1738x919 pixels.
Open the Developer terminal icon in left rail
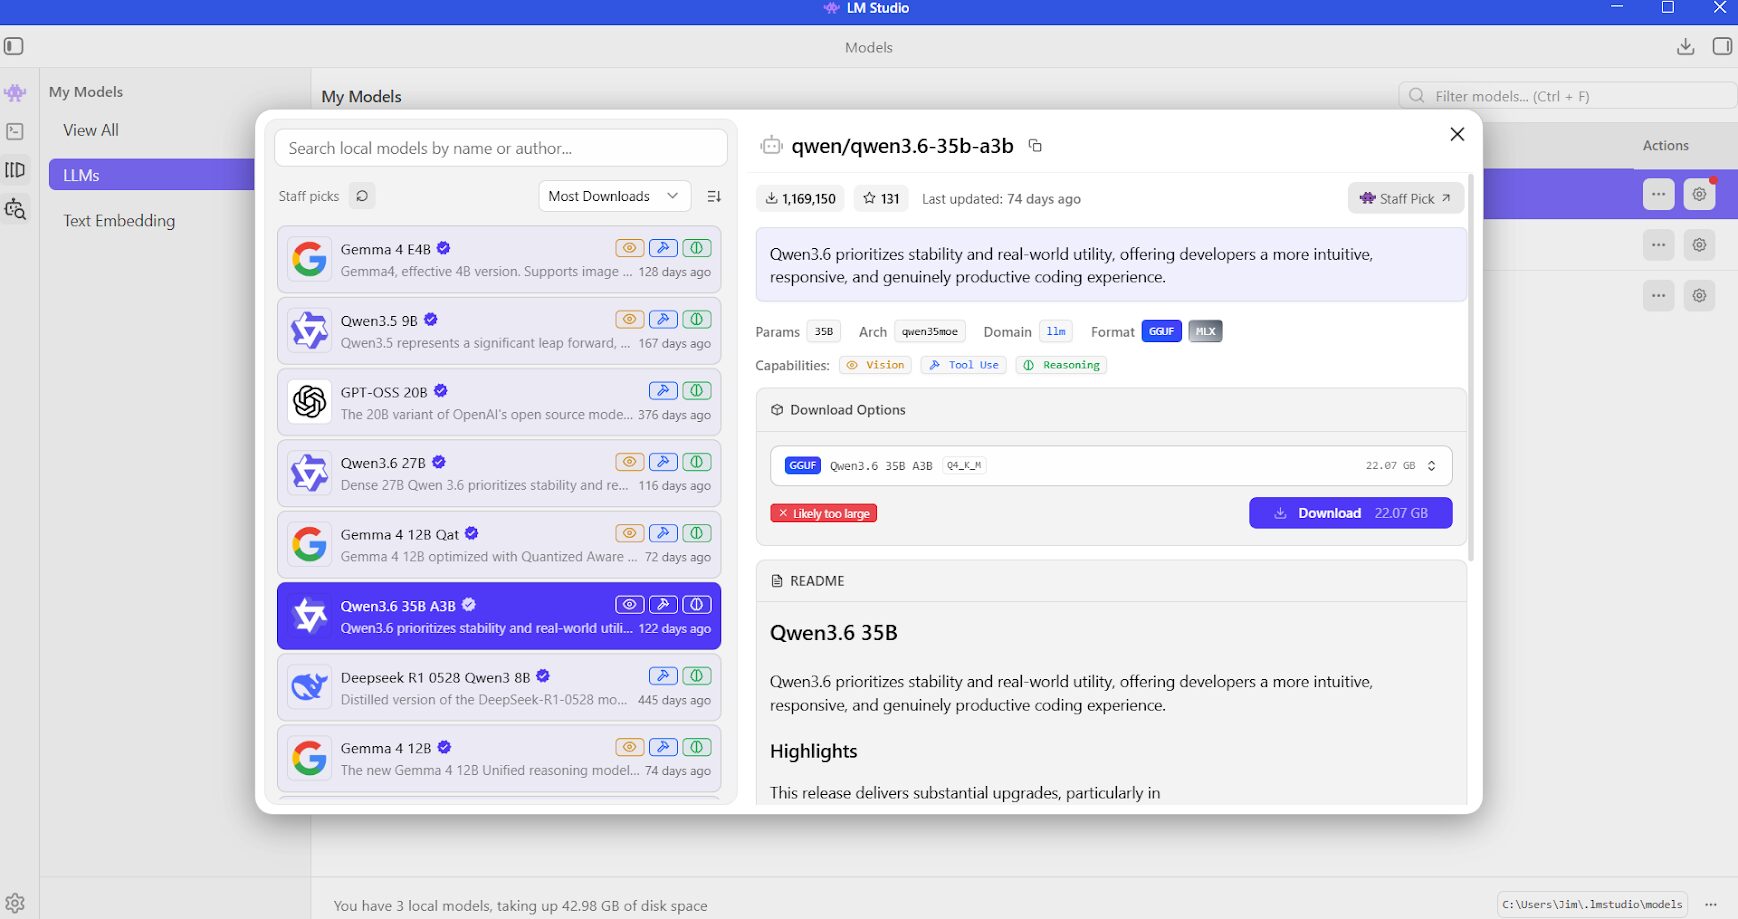pos(15,131)
